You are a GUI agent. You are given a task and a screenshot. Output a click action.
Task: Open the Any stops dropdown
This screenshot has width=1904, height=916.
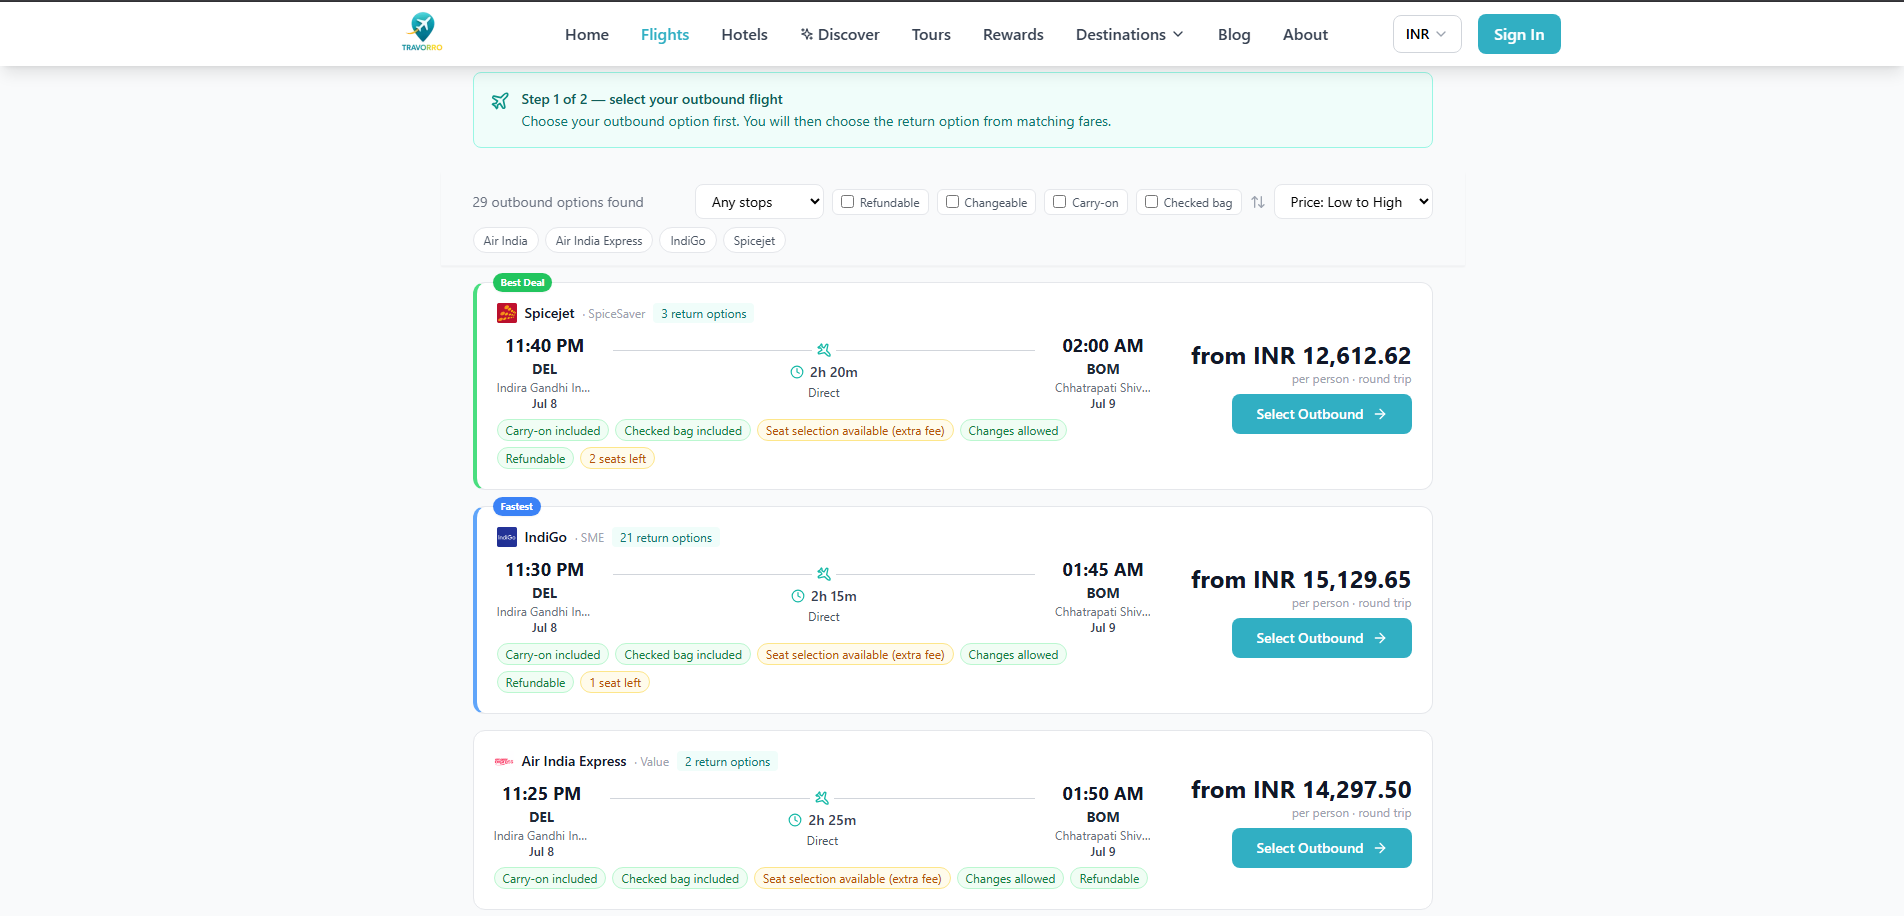(759, 202)
